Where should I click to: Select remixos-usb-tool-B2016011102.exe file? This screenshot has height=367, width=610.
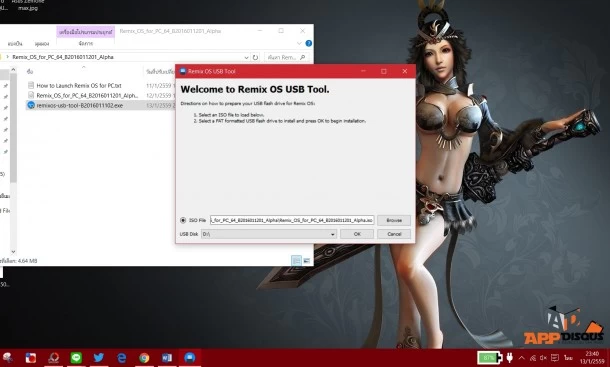click(80, 105)
